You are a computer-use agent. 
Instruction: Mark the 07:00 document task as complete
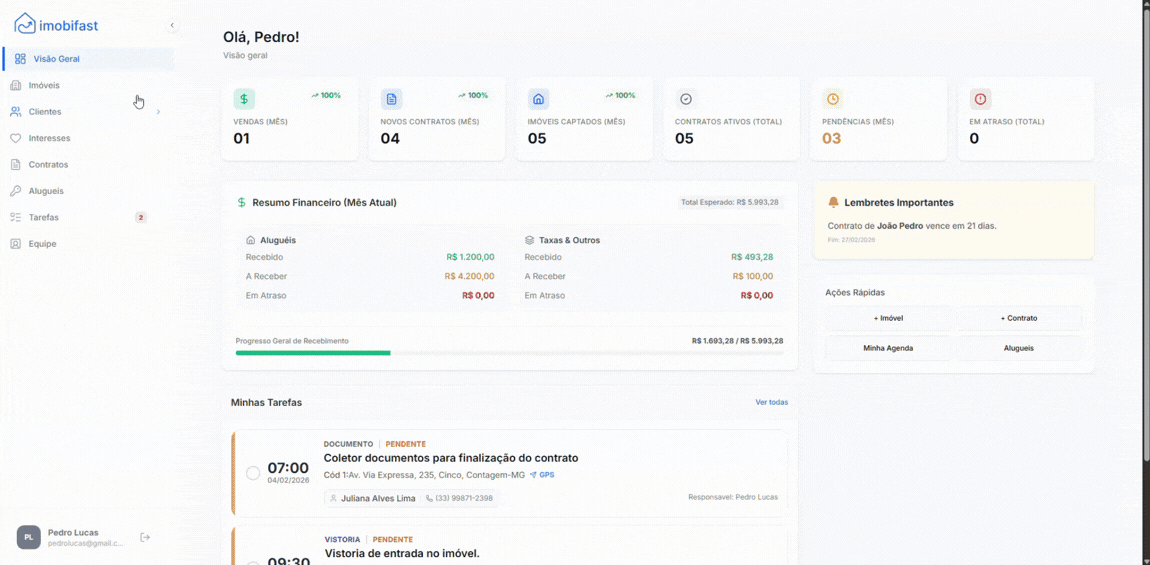tap(253, 473)
